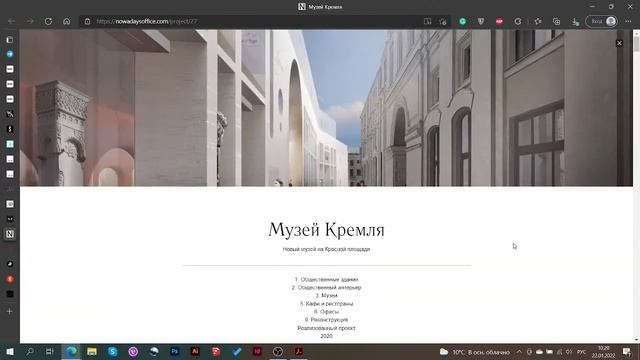Click the browser forward arrow

(x=30, y=21)
